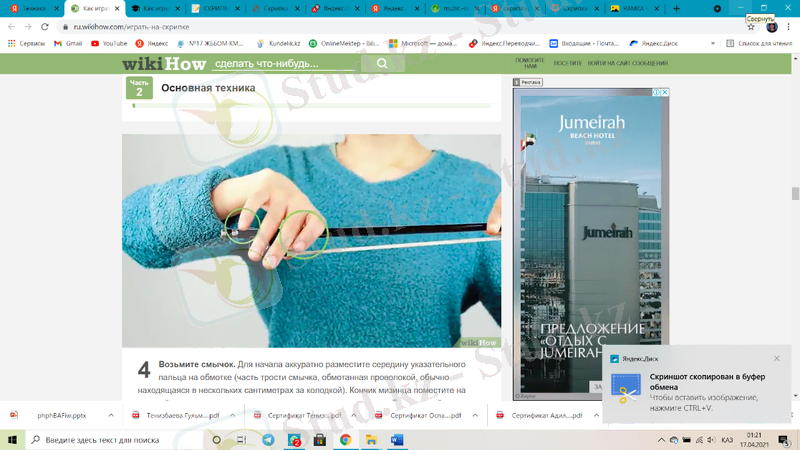This screenshot has width=800, height=450.
Task: Open the Windows action center notifications
Action: pyautogui.click(x=784, y=440)
